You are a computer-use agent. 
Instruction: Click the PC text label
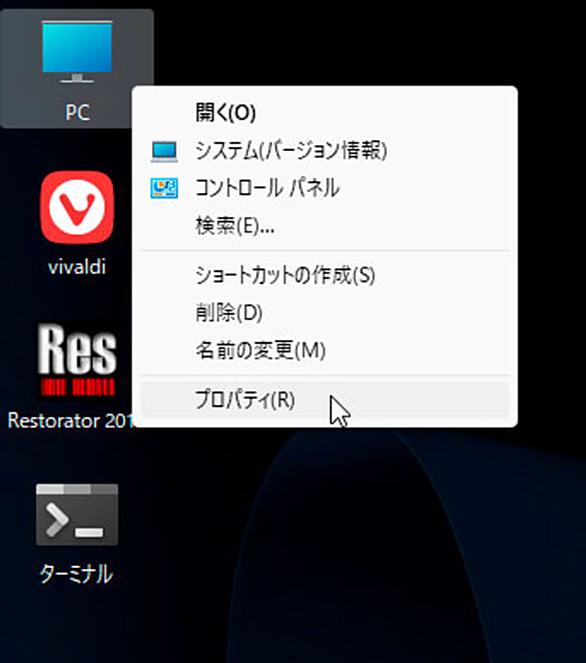tap(77, 112)
